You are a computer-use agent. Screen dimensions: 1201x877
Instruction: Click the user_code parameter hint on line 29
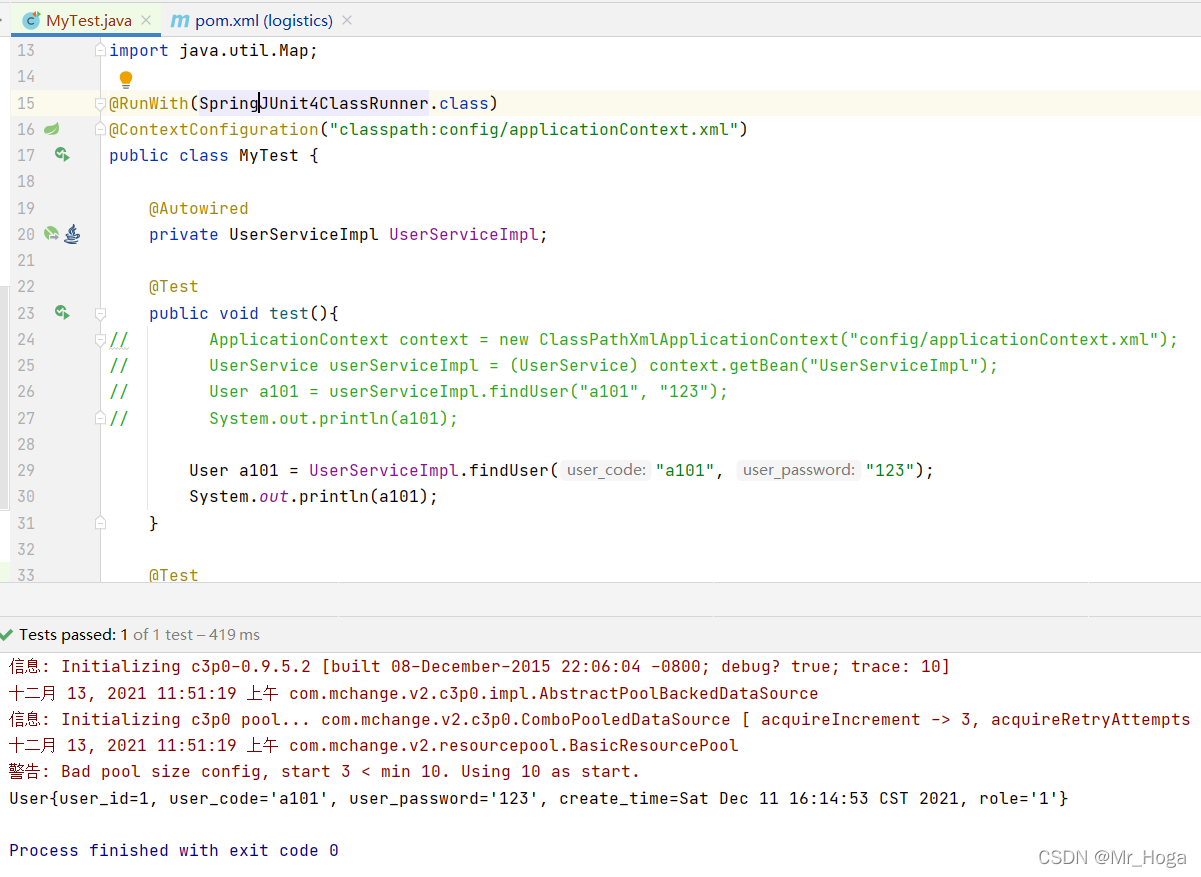click(x=604, y=469)
